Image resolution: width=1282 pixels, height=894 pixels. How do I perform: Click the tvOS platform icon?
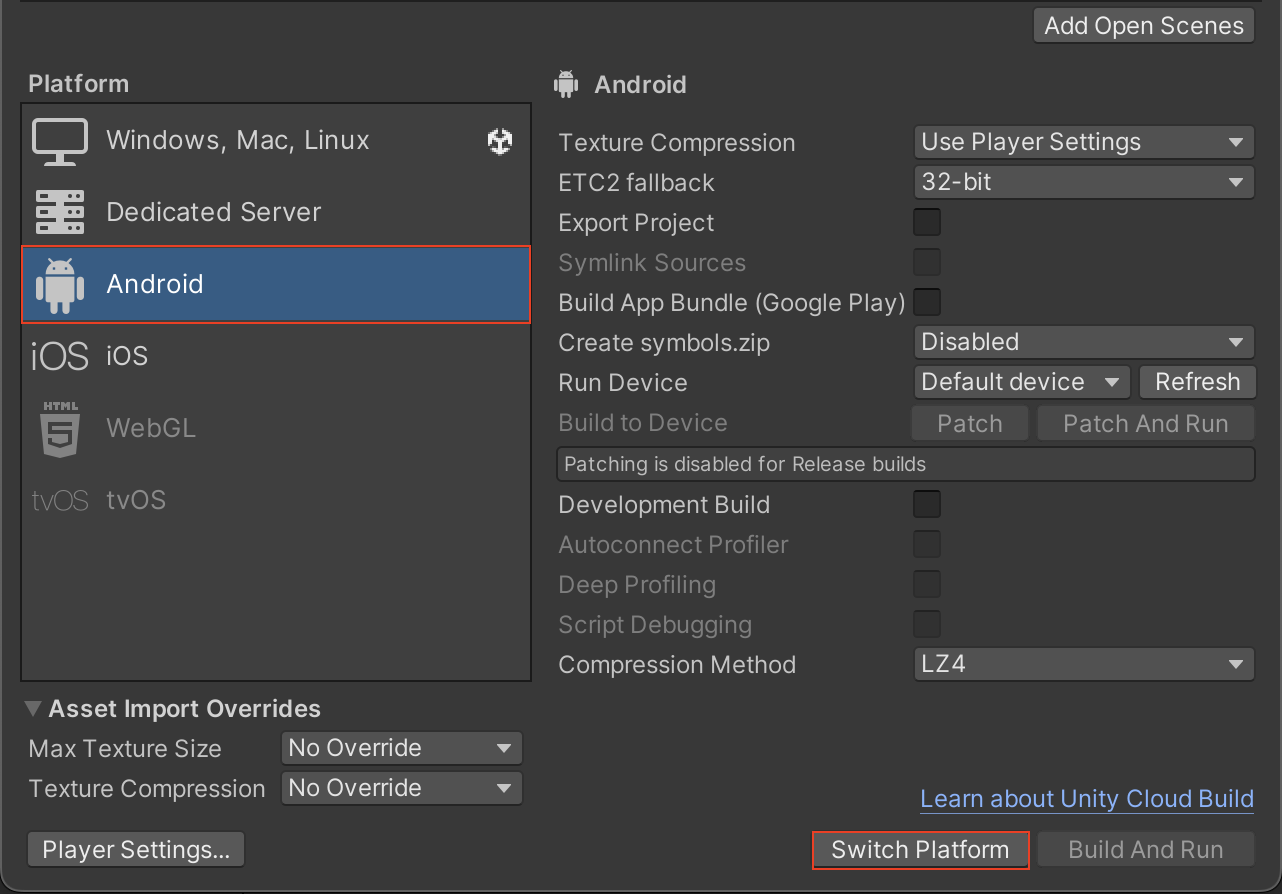pyautogui.click(x=60, y=500)
